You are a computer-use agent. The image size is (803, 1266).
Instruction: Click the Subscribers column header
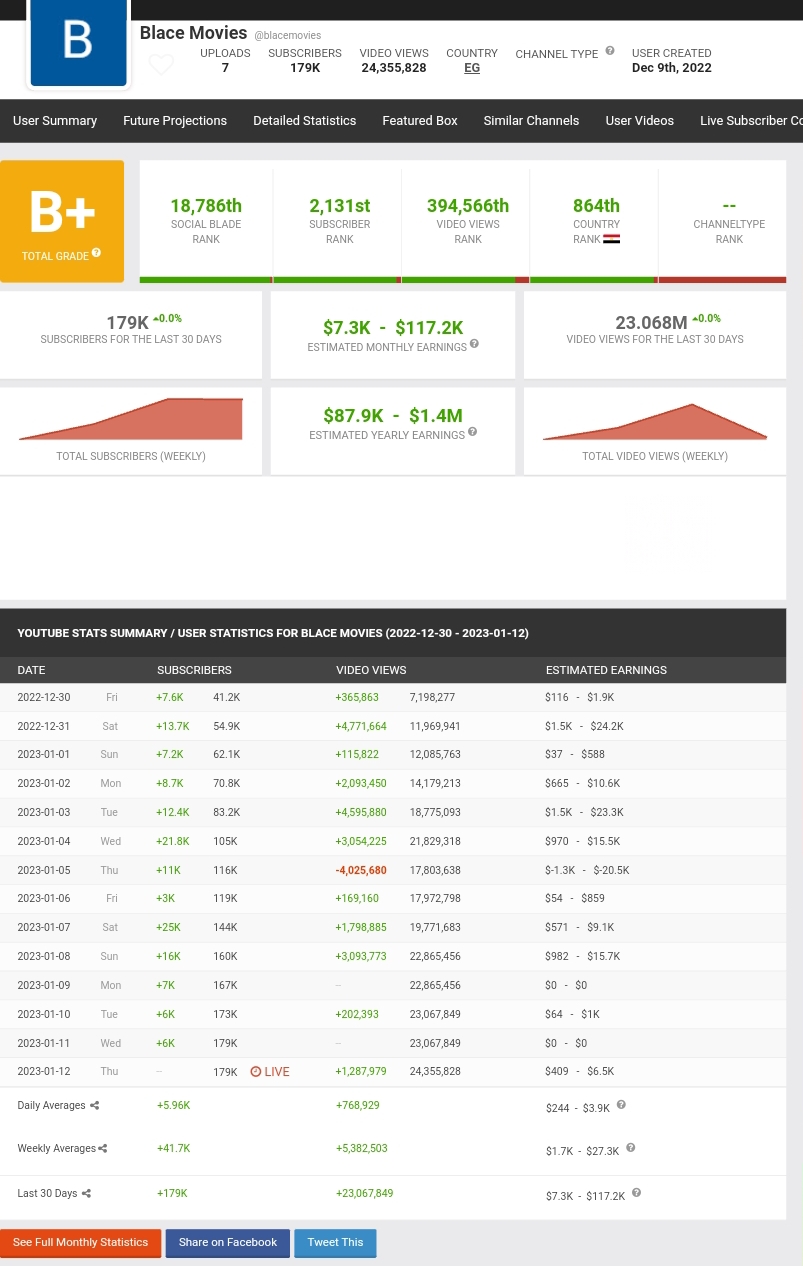[194, 670]
